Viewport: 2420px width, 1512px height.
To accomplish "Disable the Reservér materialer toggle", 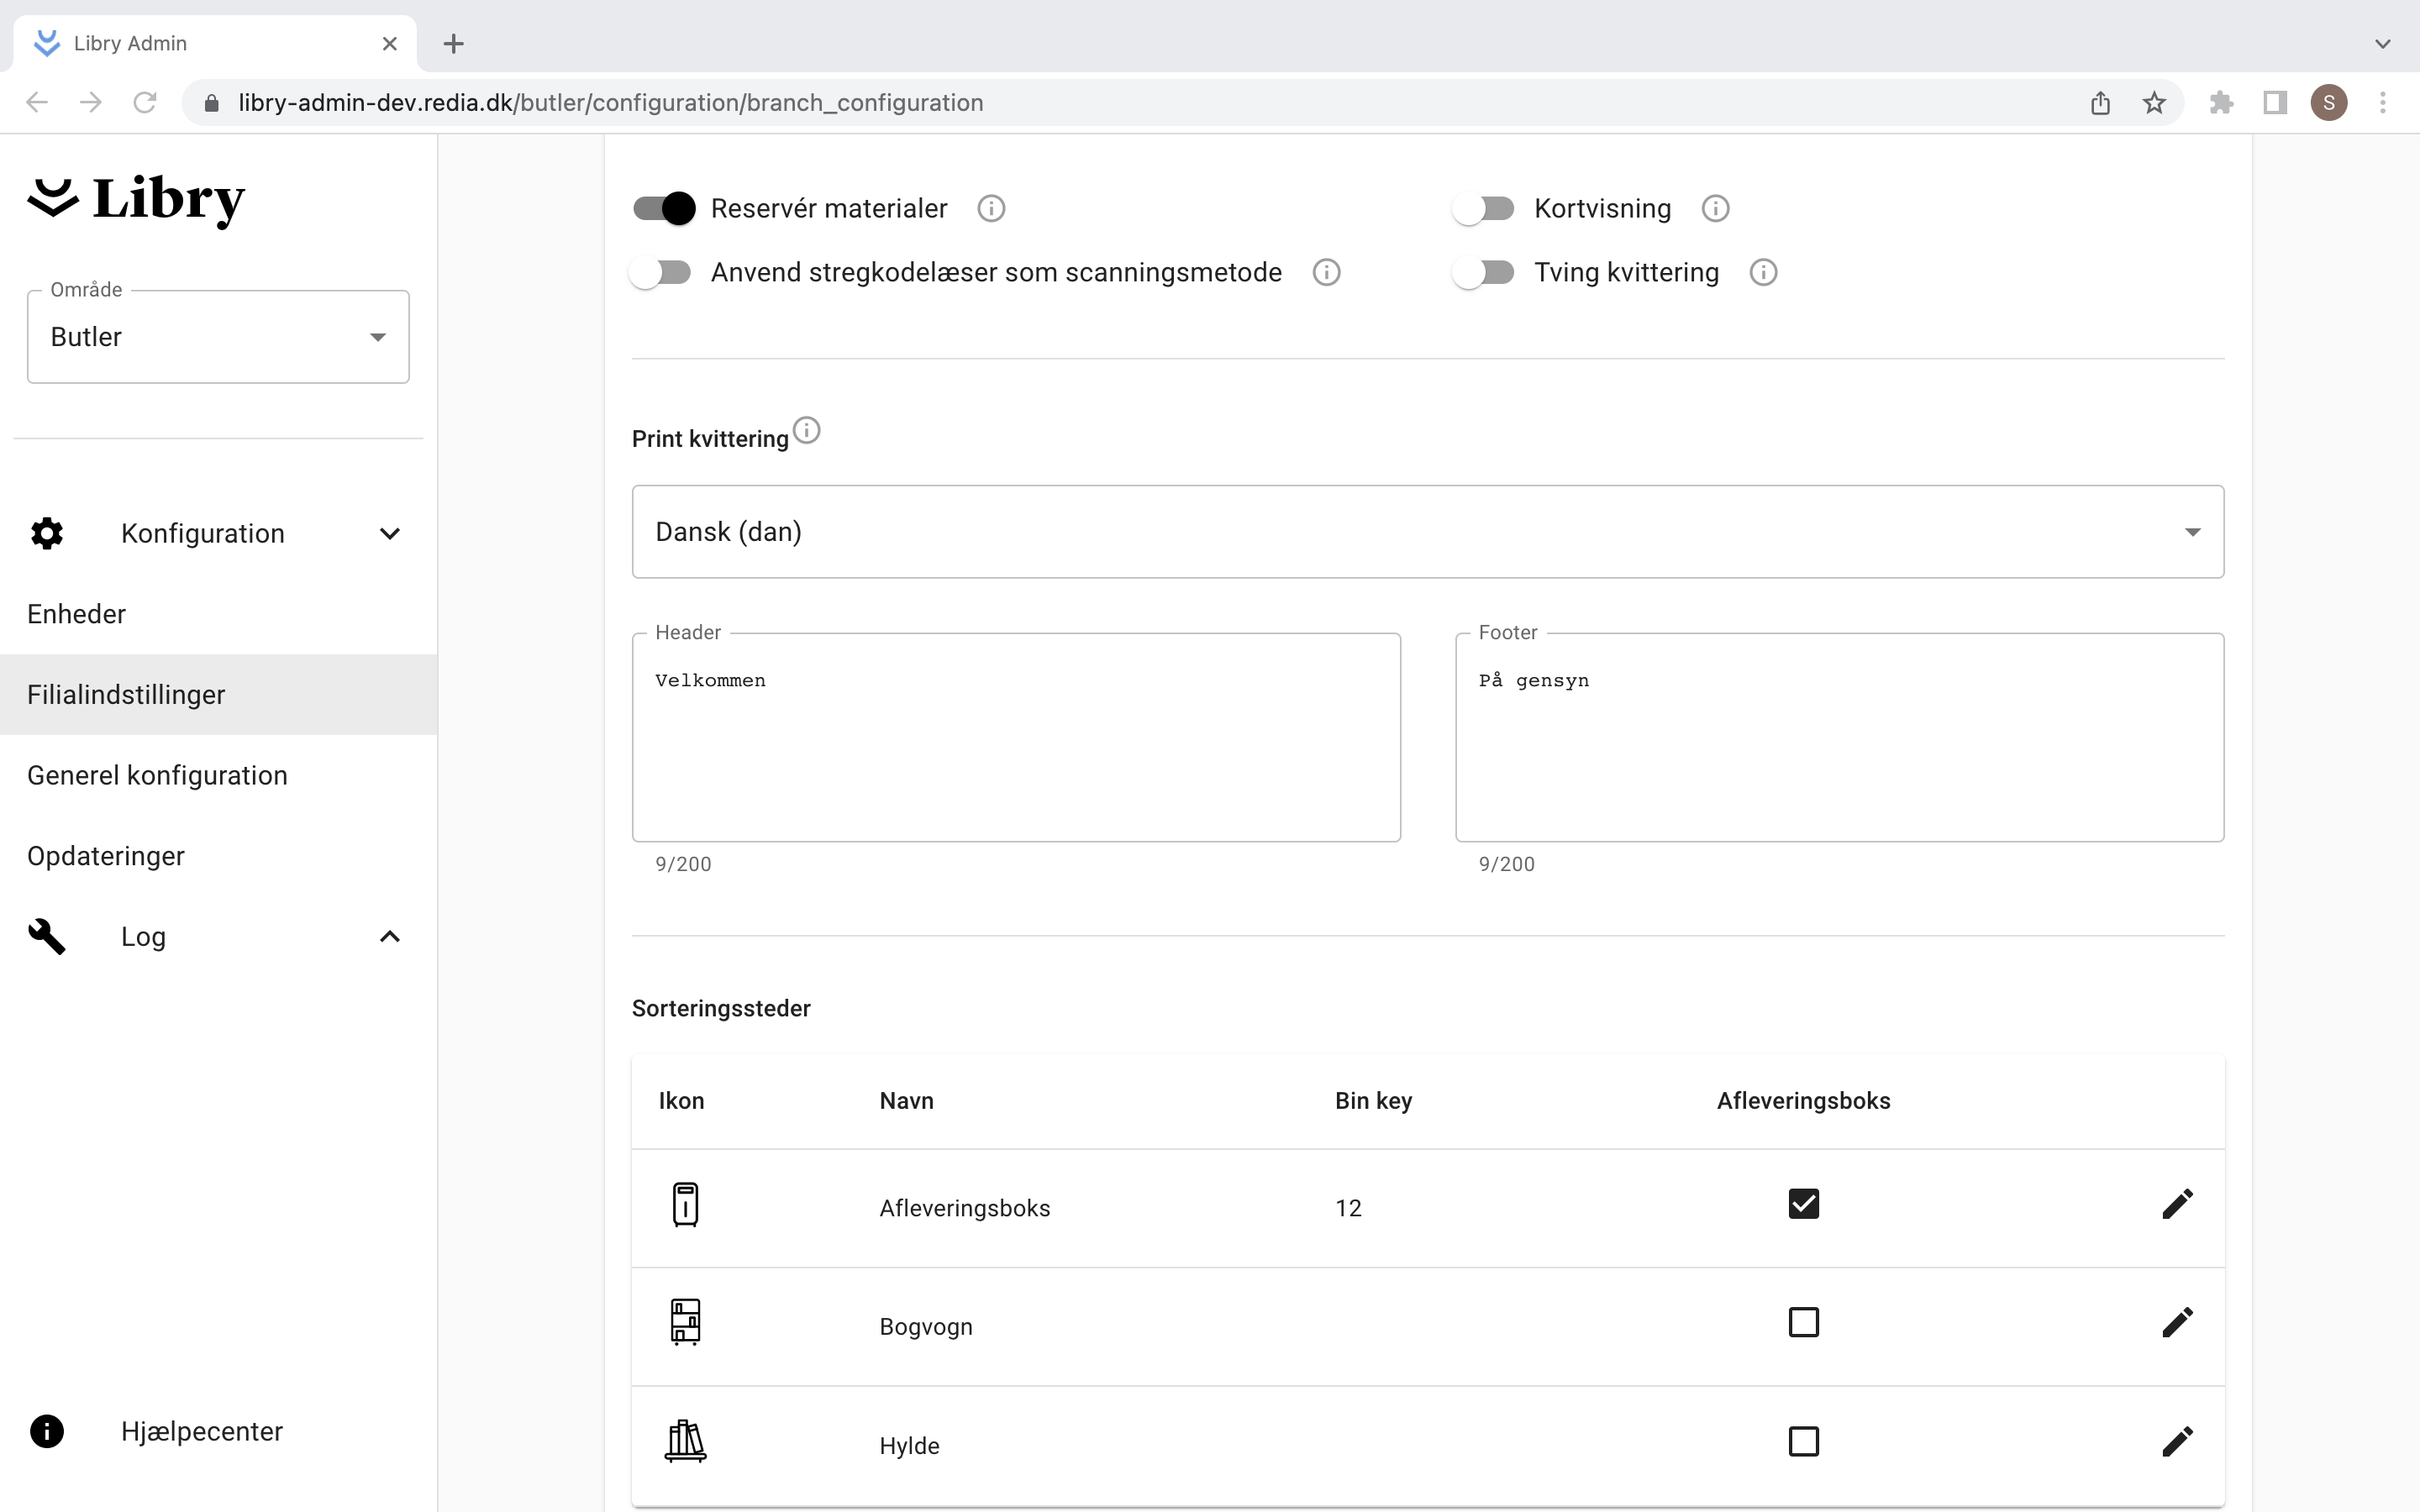I will (x=664, y=209).
